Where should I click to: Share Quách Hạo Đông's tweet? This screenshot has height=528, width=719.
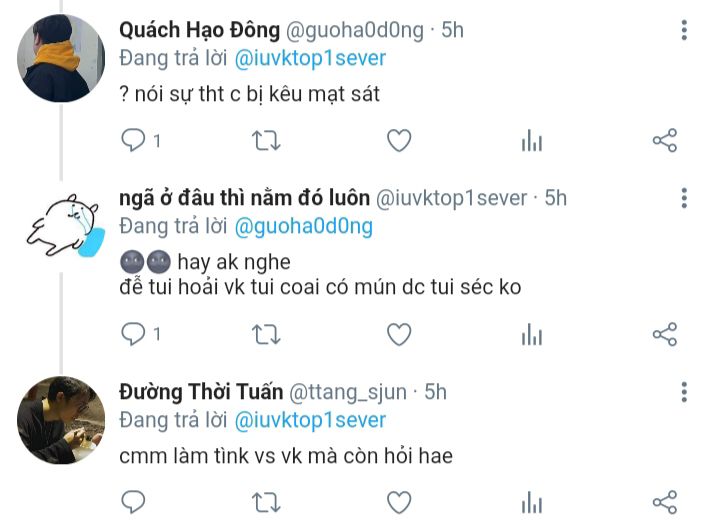[665, 140]
